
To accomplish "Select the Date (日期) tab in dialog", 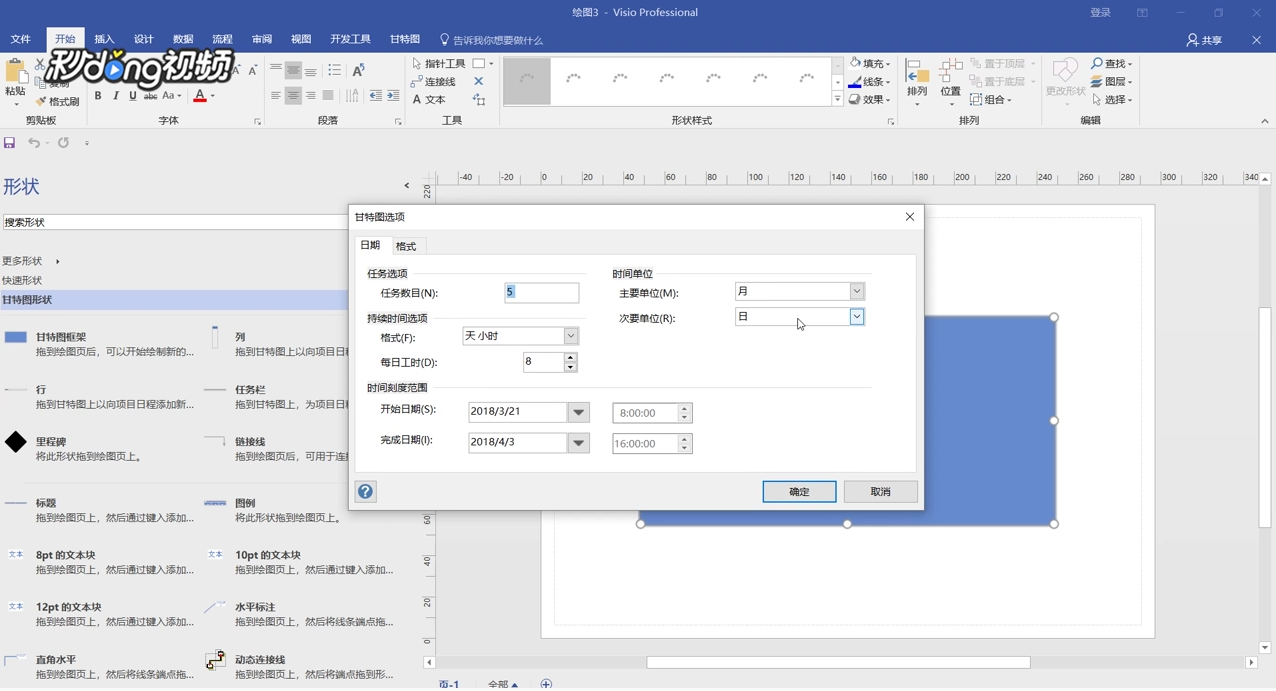I will pyautogui.click(x=370, y=245).
